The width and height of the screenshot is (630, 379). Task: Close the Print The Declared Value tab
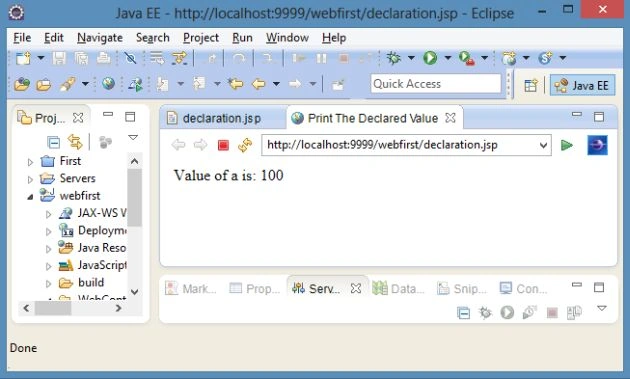(451, 118)
